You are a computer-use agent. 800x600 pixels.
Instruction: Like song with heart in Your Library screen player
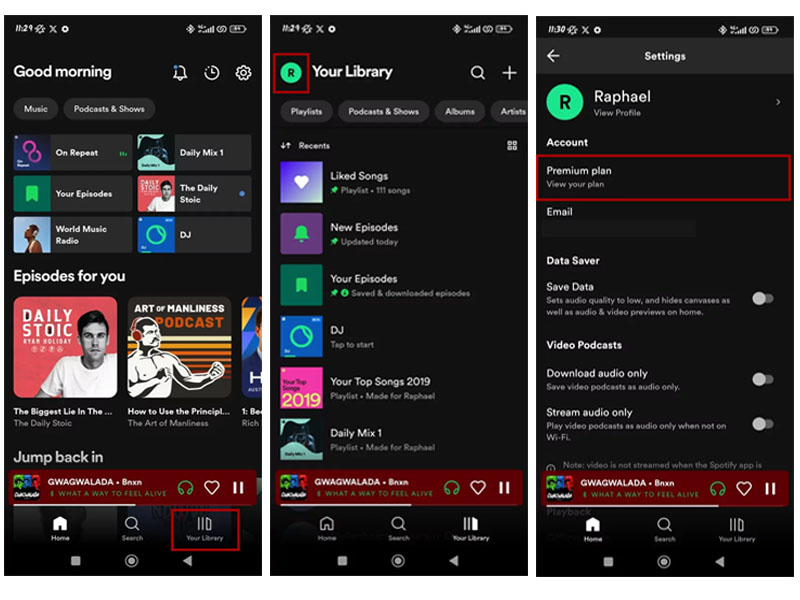pyautogui.click(x=478, y=488)
